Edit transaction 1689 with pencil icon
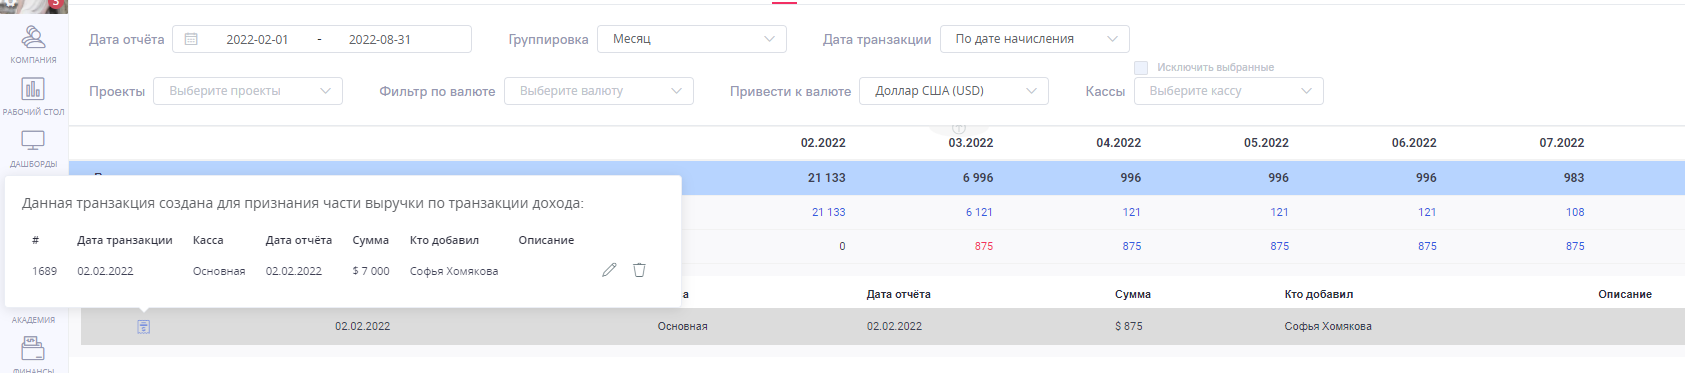 pyautogui.click(x=609, y=270)
